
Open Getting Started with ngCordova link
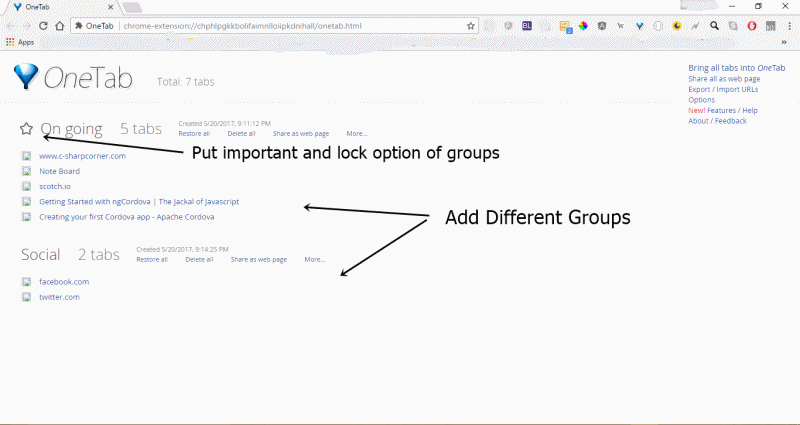point(139,202)
